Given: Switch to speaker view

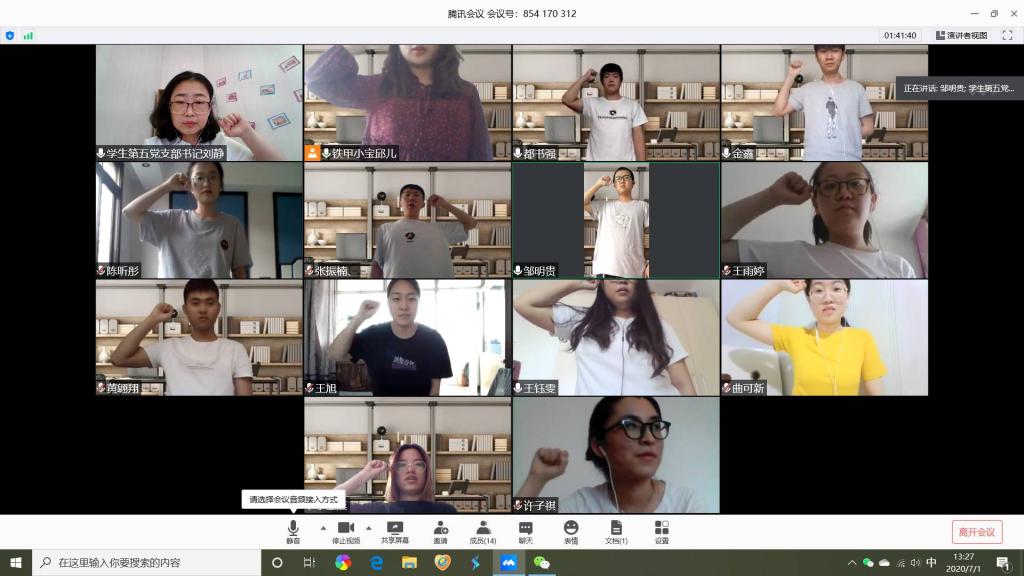Looking at the screenshot, I should (961, 35).
